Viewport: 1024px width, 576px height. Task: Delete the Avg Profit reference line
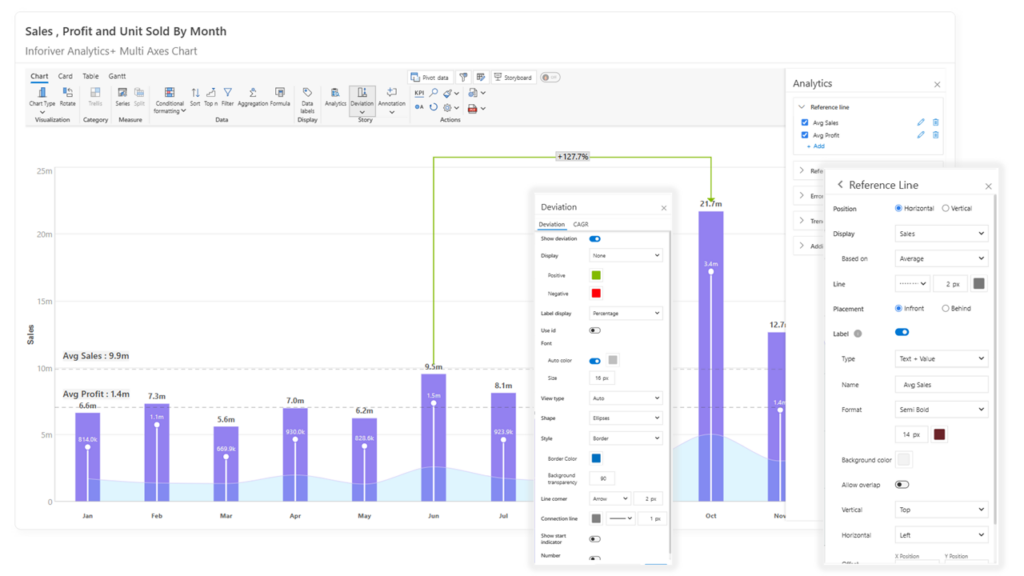936,135
